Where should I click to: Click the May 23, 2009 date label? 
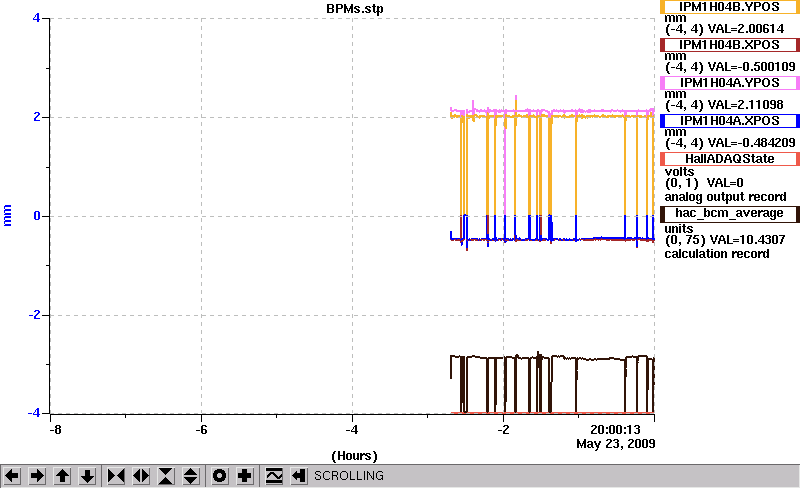[x=616, y=444]
